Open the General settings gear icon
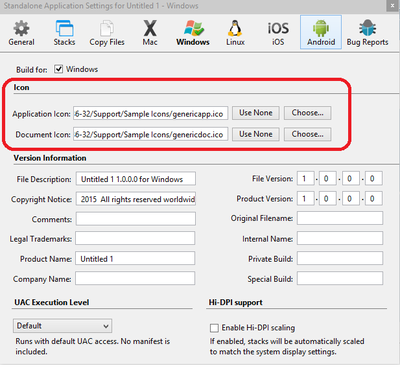Viewport: 400px width, 377px height. click(21, 28)
